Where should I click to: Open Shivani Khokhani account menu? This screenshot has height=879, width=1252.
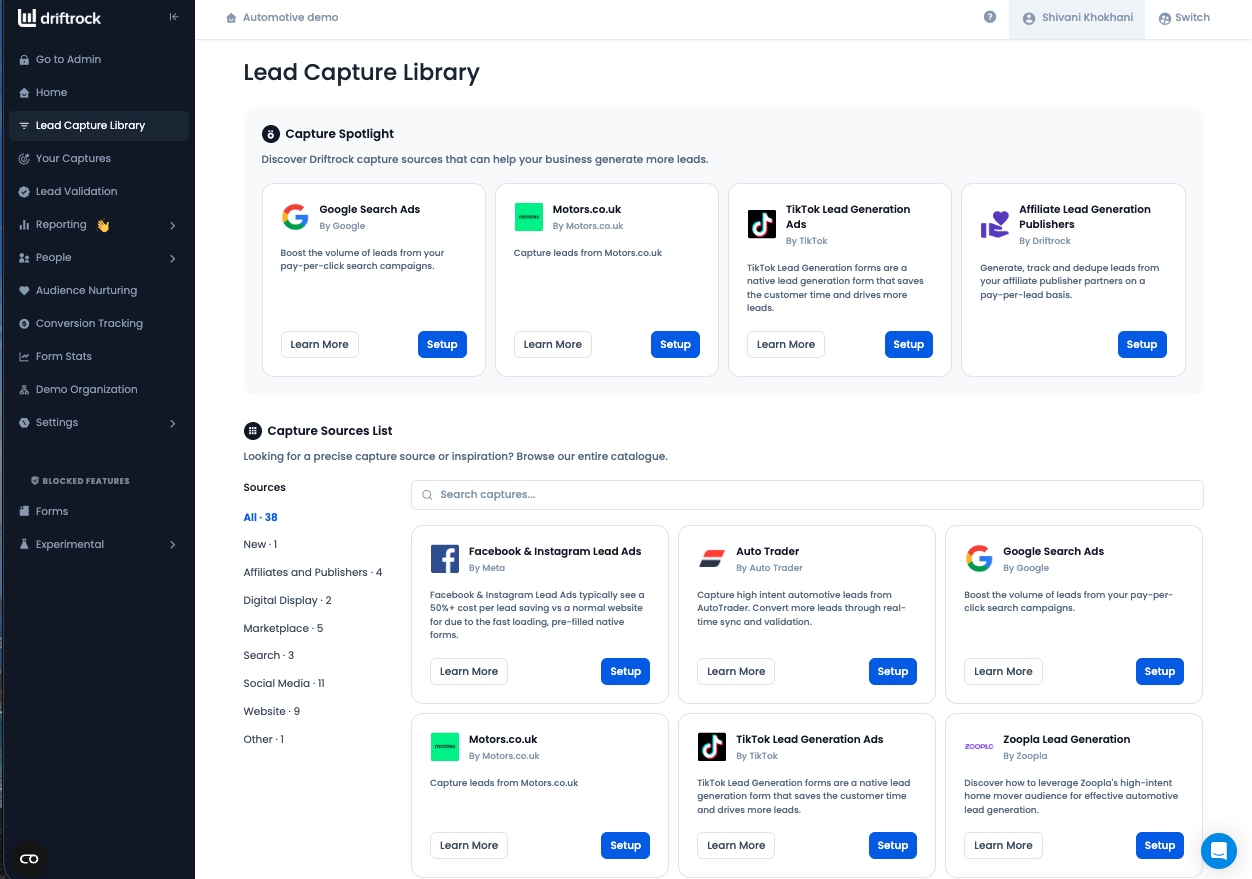click(1077, 19)
